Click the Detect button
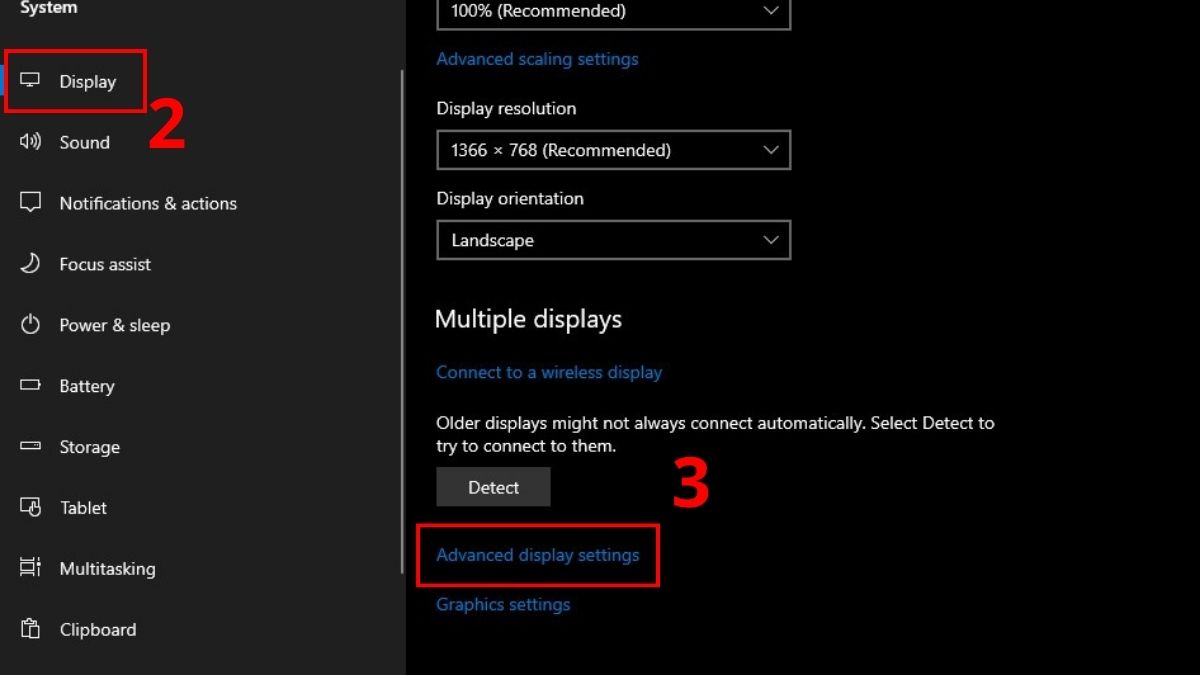The width and height of the screenshot is (1200, 675). click(x=494, y=487)
